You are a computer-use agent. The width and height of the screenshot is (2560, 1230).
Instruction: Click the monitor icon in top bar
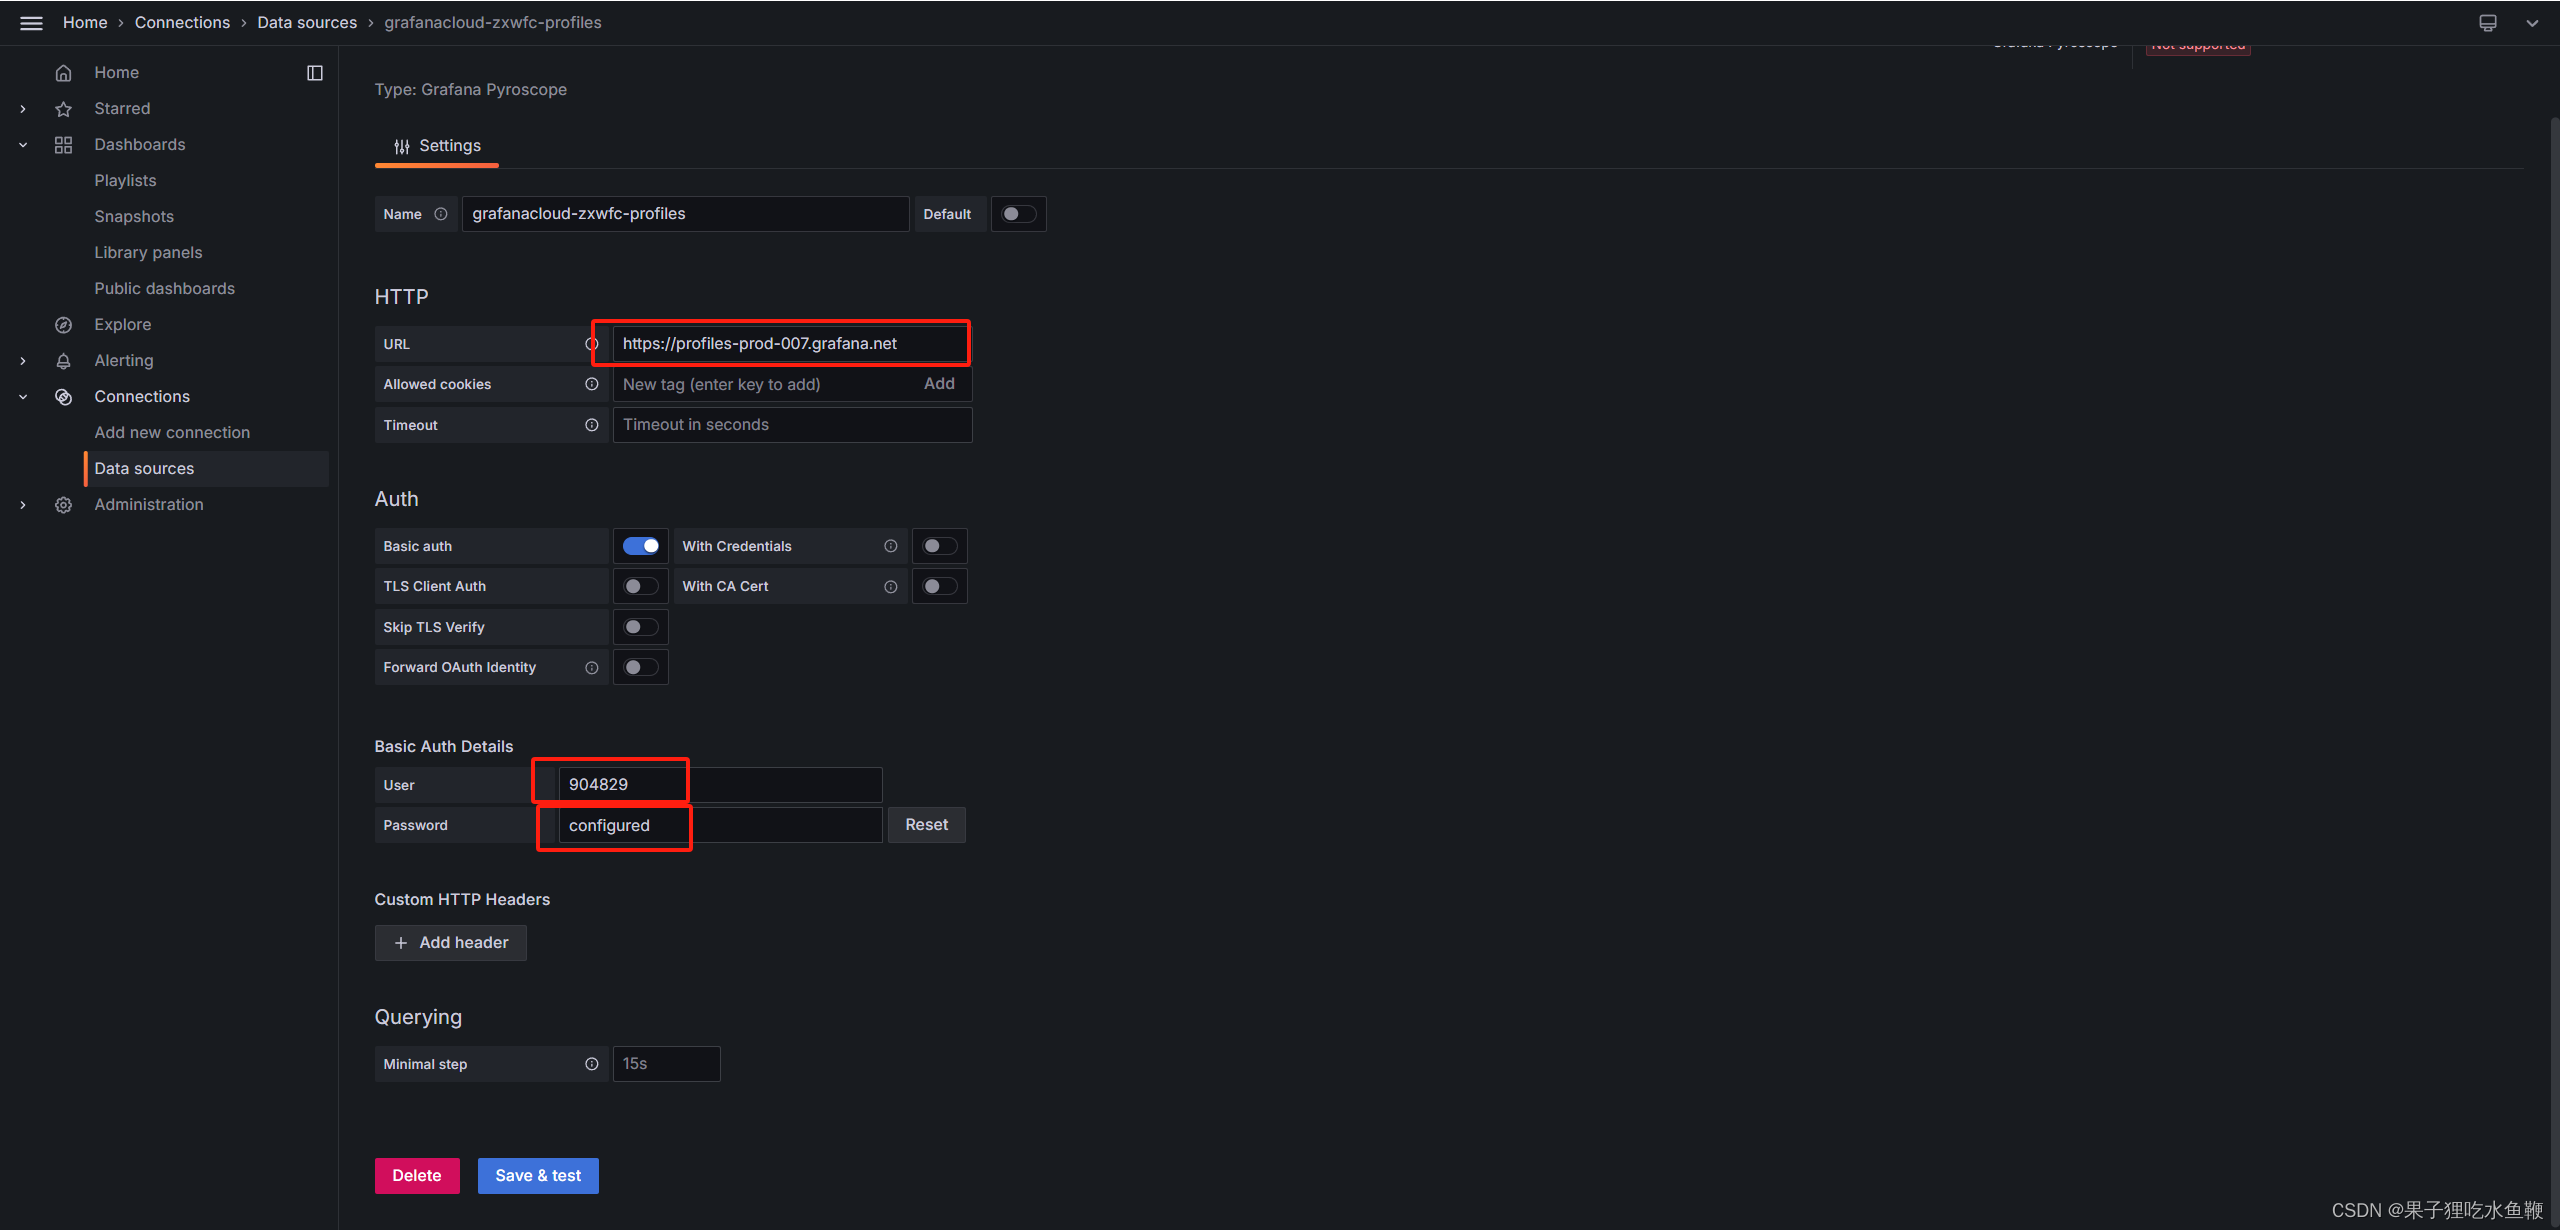pyautogui.click(x=2488, y=22)
